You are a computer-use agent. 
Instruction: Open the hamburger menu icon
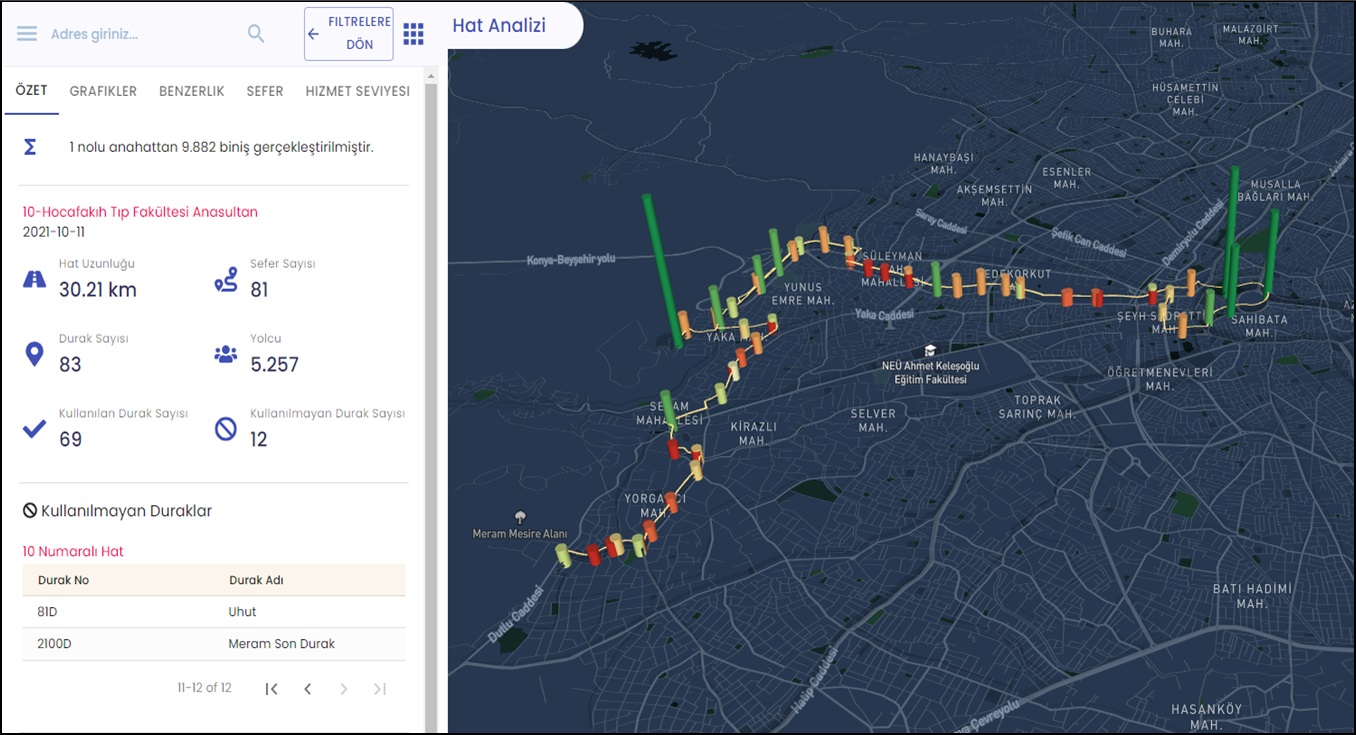click(27, 34)
